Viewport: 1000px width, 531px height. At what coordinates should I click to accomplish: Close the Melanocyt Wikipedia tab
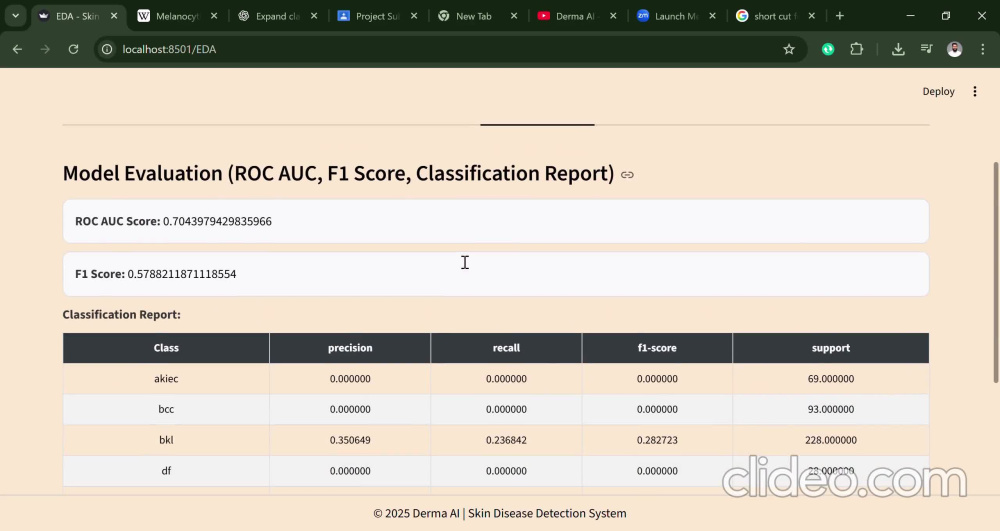pyautogui.click(x=214, y=16)
